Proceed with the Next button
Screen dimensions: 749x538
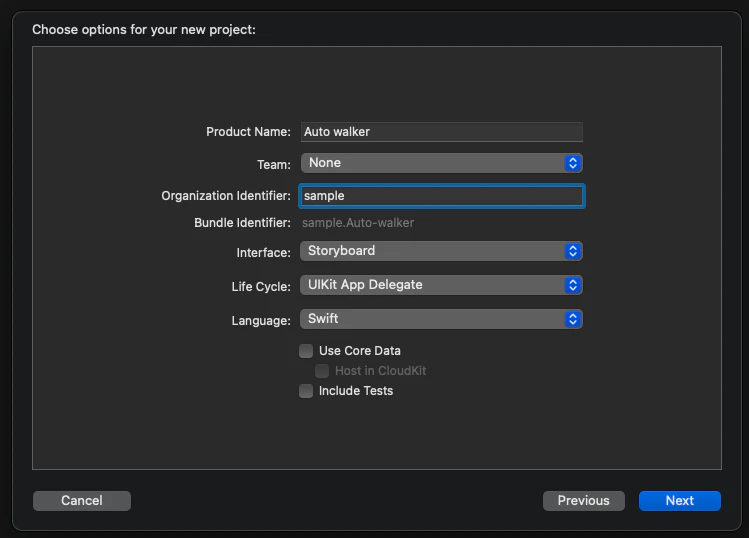[x=680, y=501]
